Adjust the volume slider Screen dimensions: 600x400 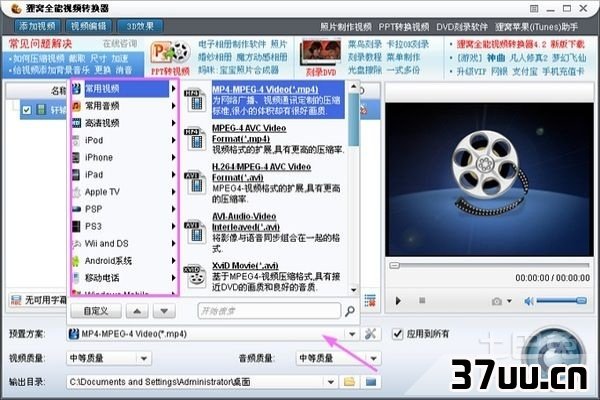point(561,301)
